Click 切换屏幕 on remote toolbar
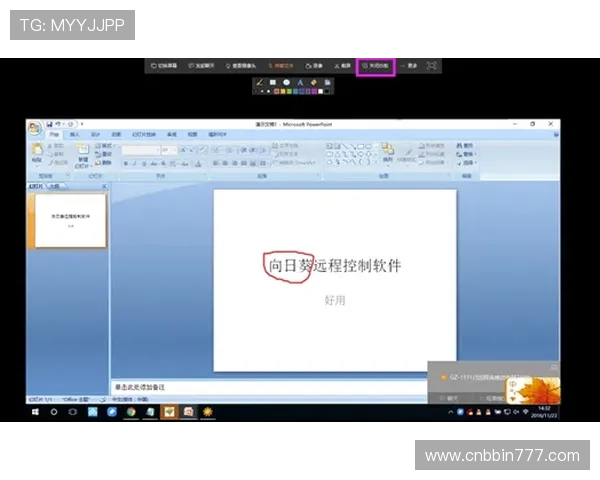The height and width of the screenshot is (480, 600). click(164, 66)
